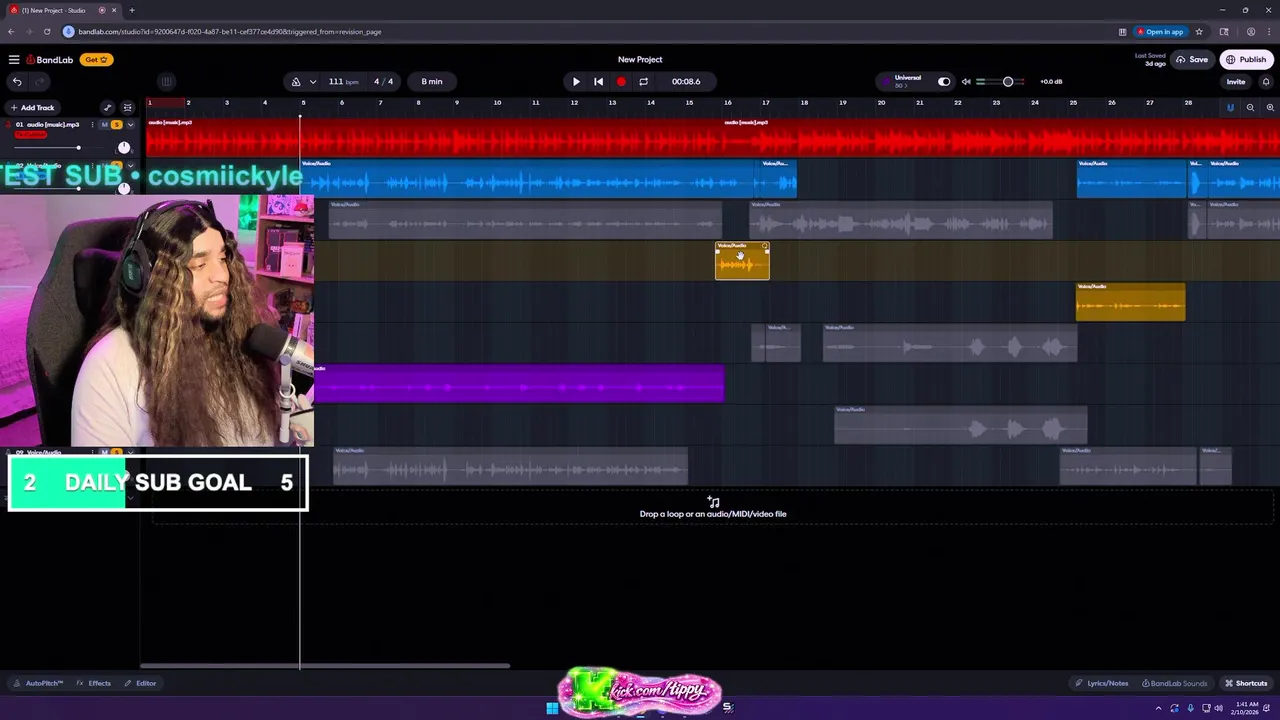Open the Editor panel
The image size is (1280, 720).
[140, 683]
